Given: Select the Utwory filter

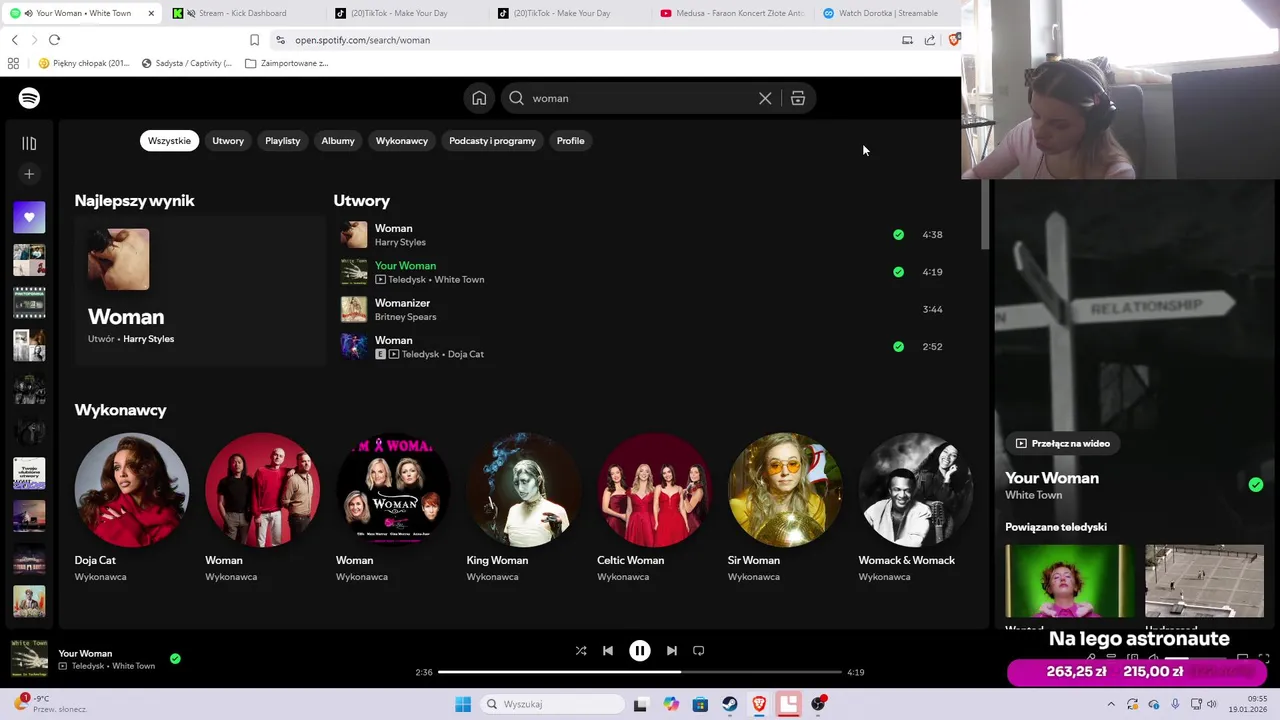Looking at the screenshot, I should pyautogui.click(x=228, y=141).
